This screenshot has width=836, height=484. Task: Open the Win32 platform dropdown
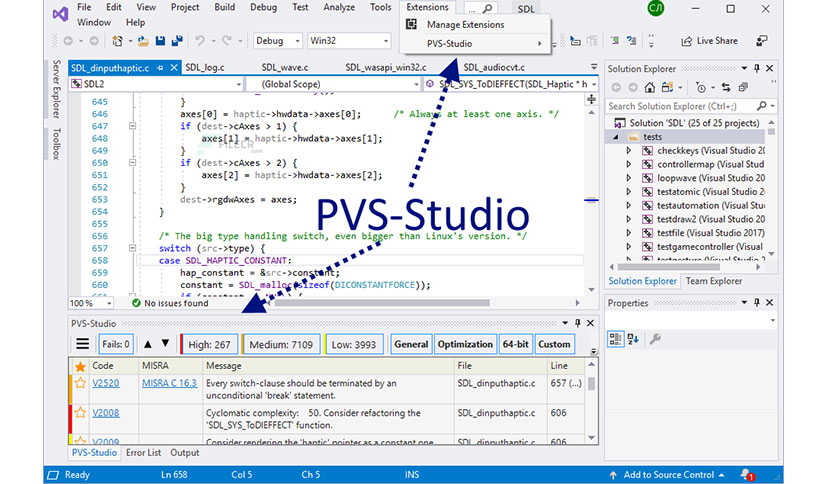click(349, 41)
